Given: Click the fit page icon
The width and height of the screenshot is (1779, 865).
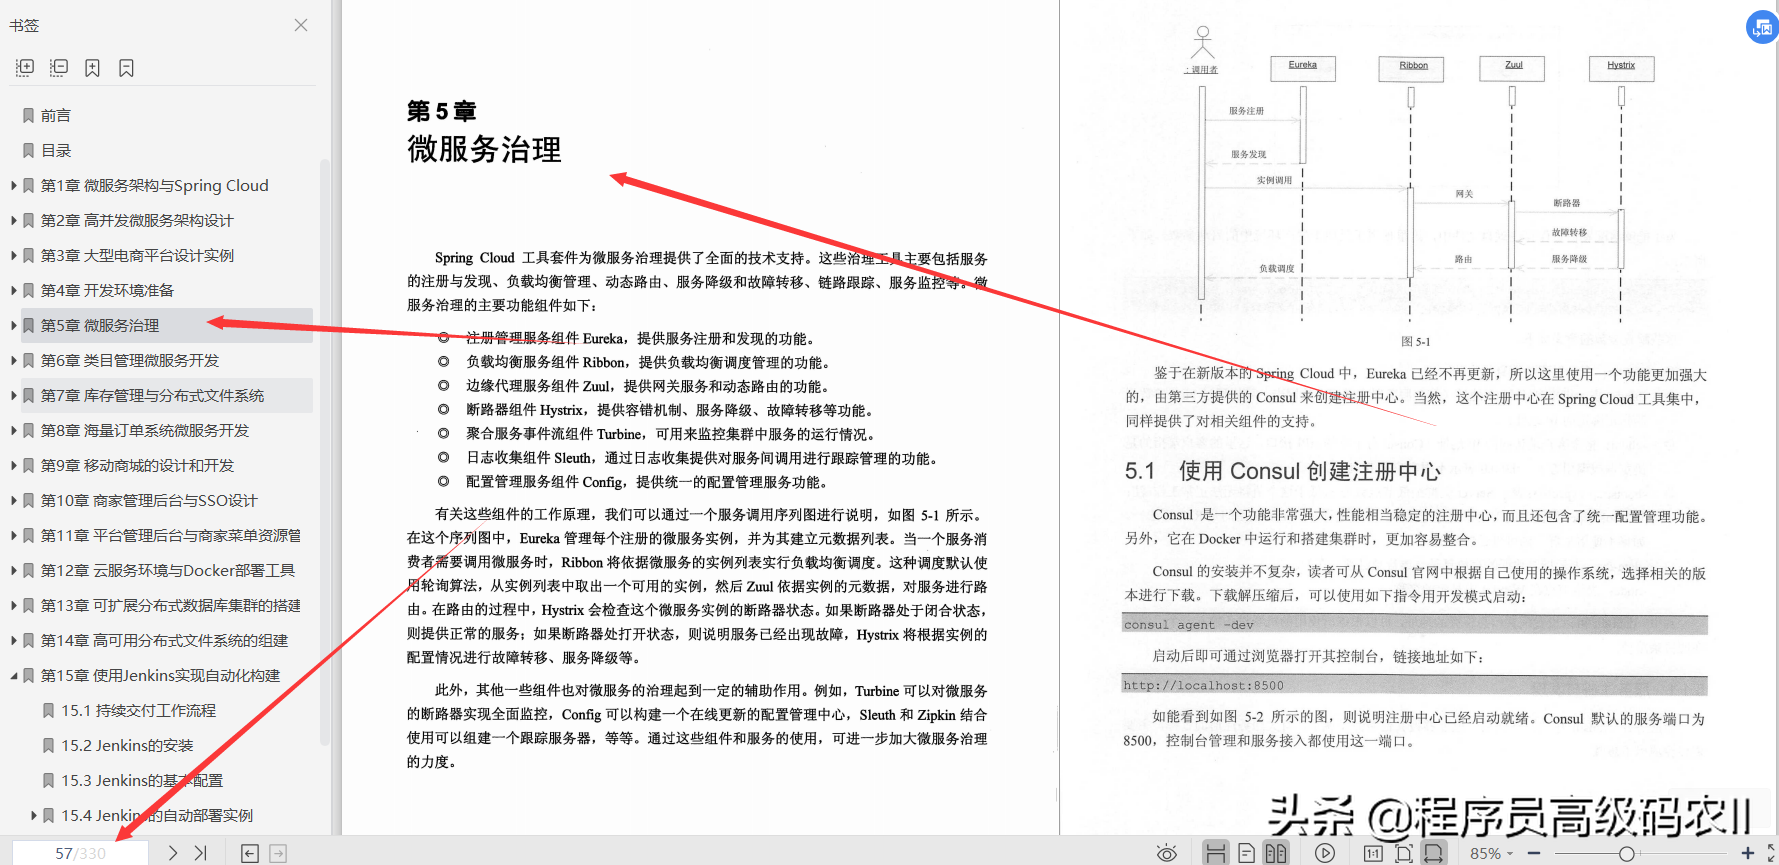Looking at the screenshot, I should coord(1404,853).
